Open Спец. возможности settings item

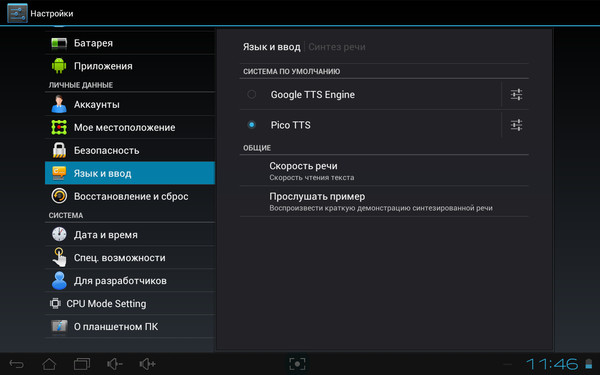tap(130, 257)
